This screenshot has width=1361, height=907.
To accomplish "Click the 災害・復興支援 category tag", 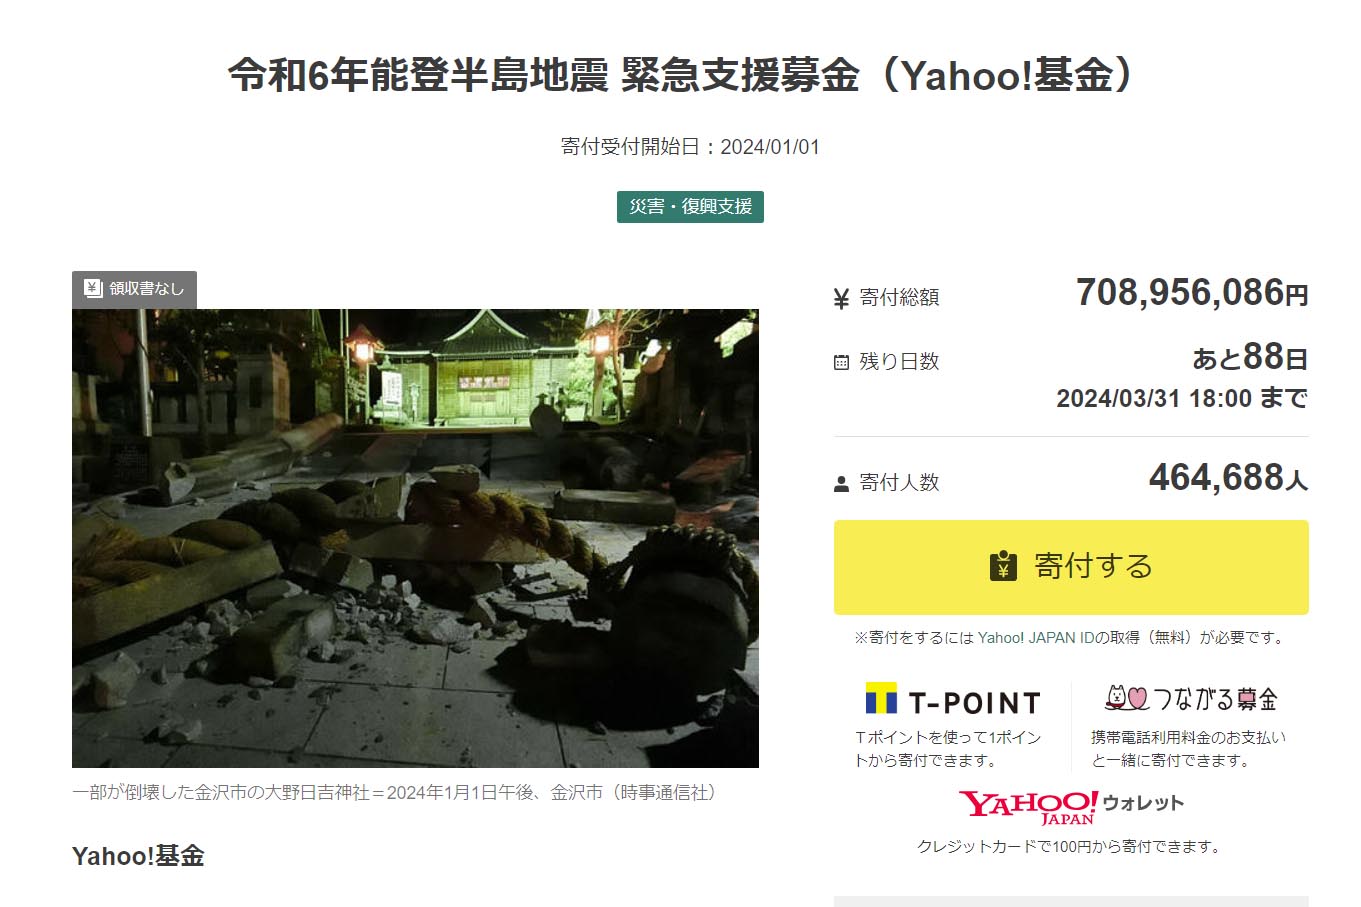I will point(690,207).
